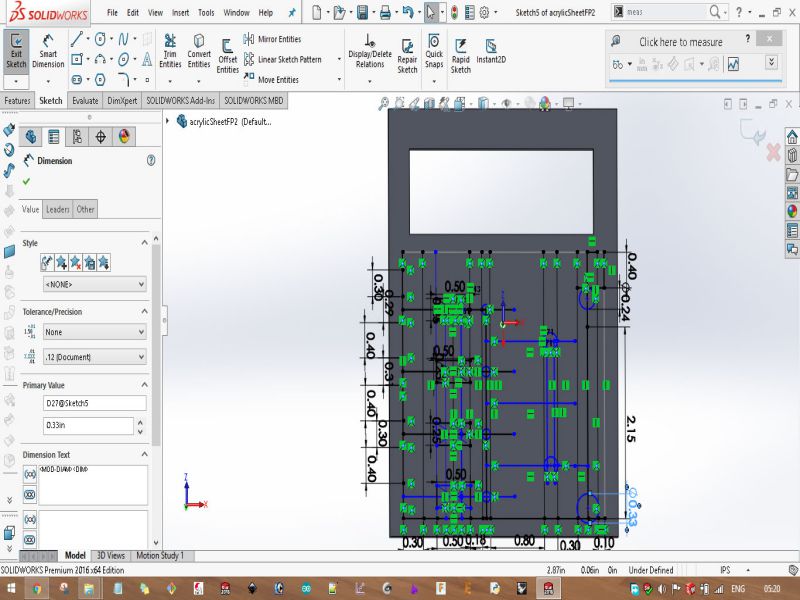Viewport: 800px width, 600px height.
Task: Open Display/Delete Relations
Action: coord(369,56)
